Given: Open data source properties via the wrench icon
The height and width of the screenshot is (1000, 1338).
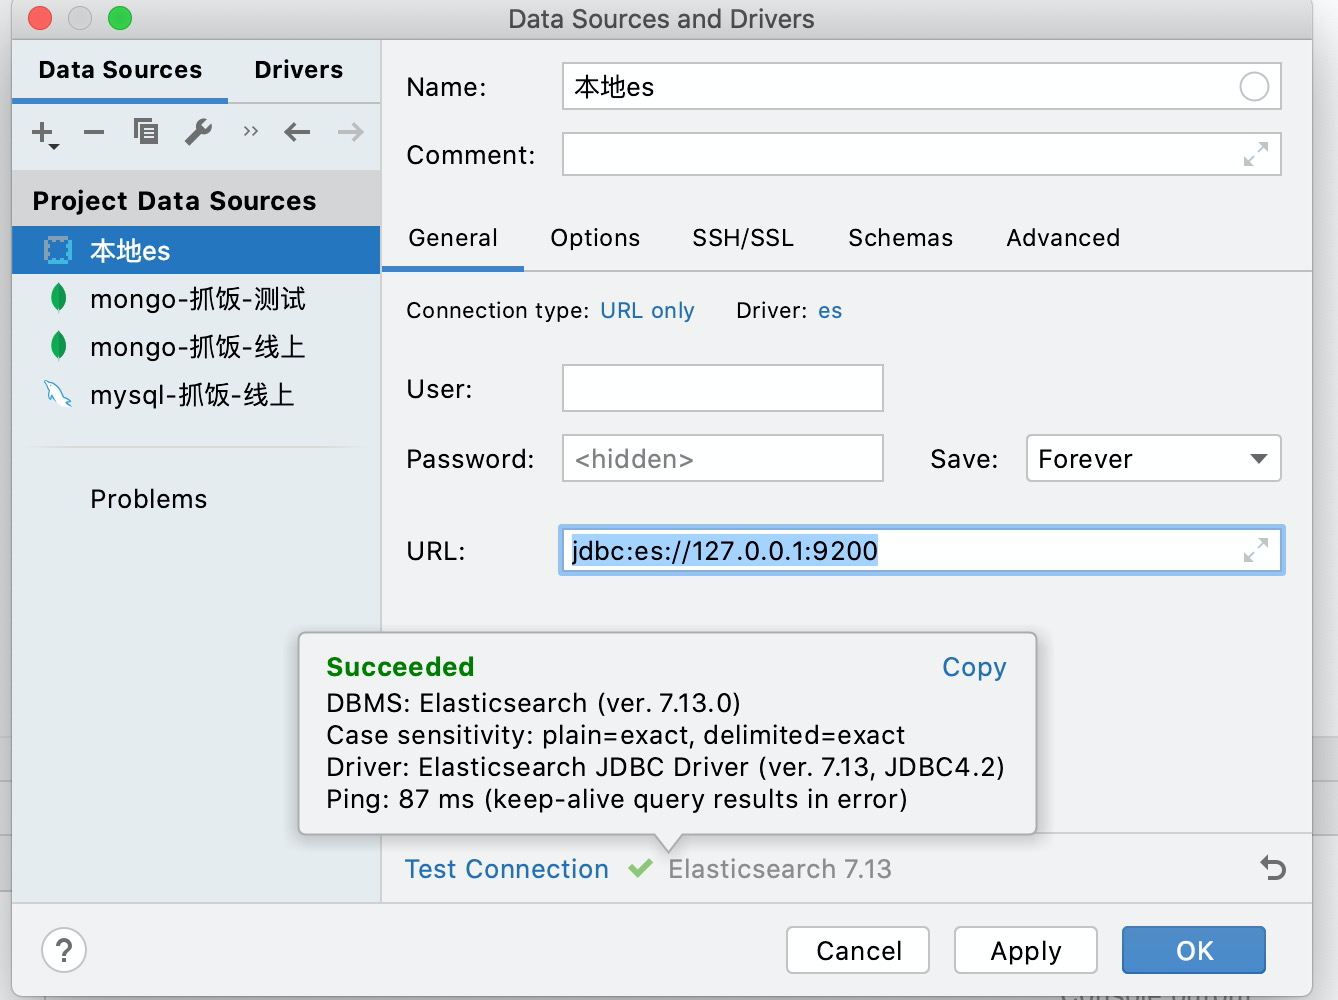Looking at the screenshot, I should coord(197,132).
